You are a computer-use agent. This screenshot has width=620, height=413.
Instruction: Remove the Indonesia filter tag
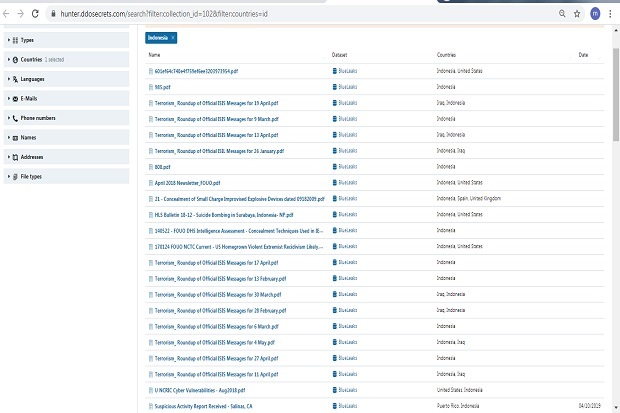click(x=173, y=38)
